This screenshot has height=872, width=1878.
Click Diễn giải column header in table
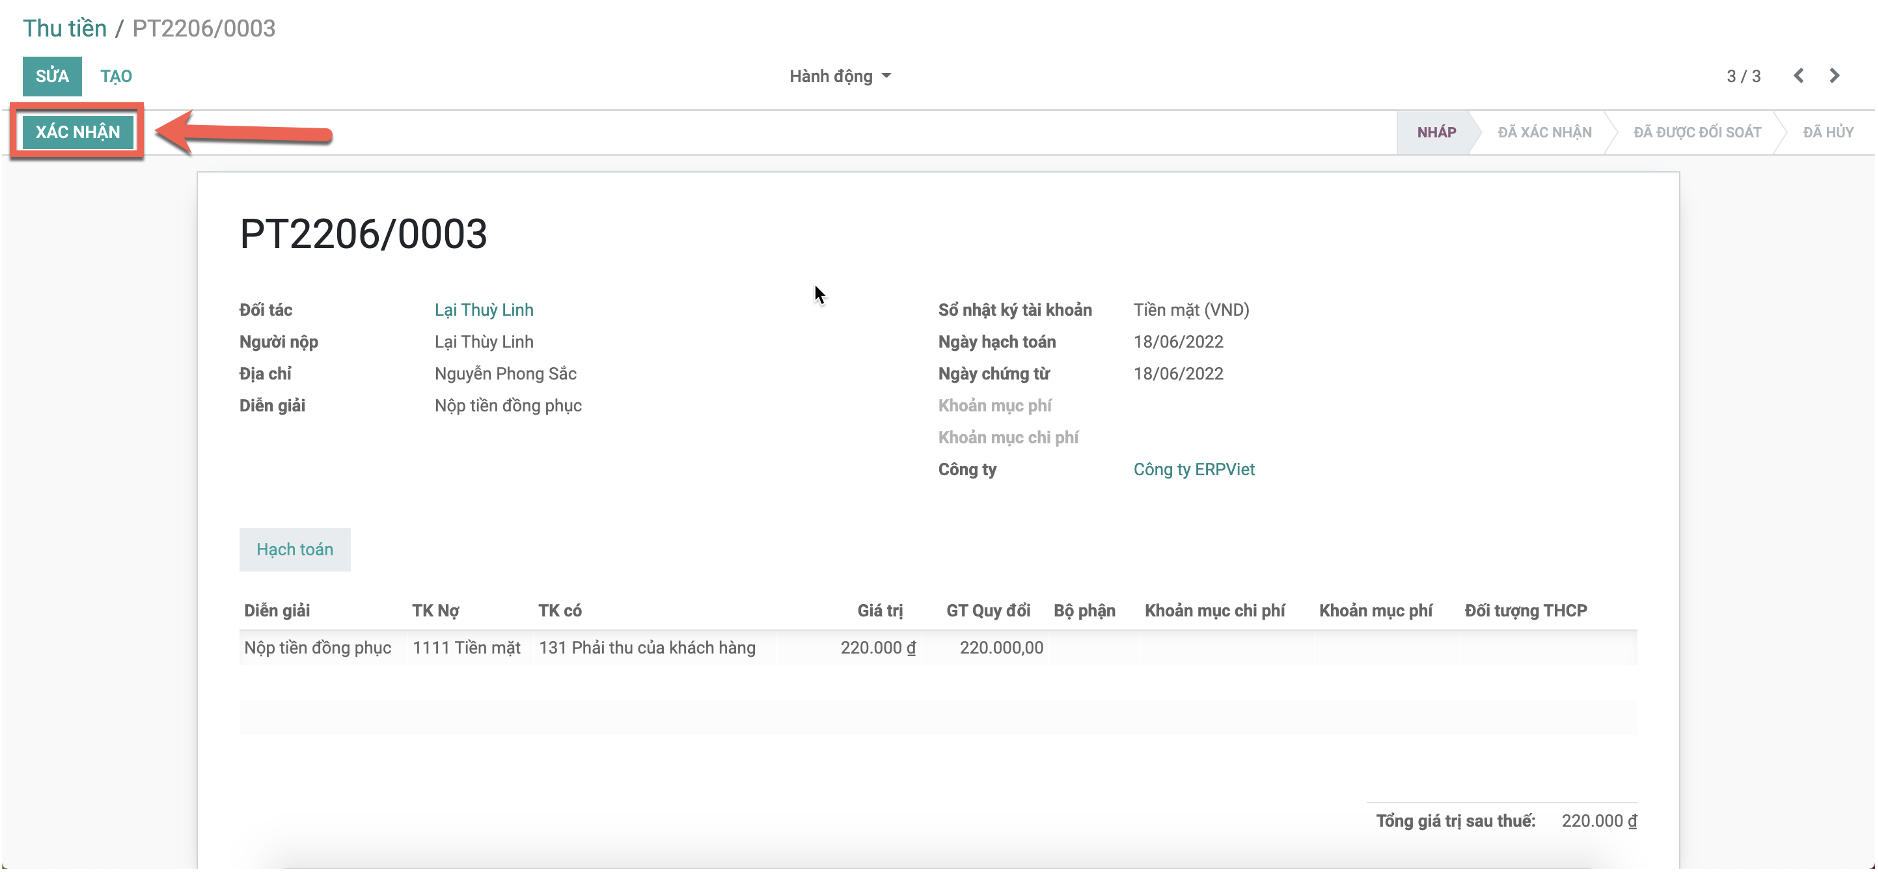tap(277, 611)
